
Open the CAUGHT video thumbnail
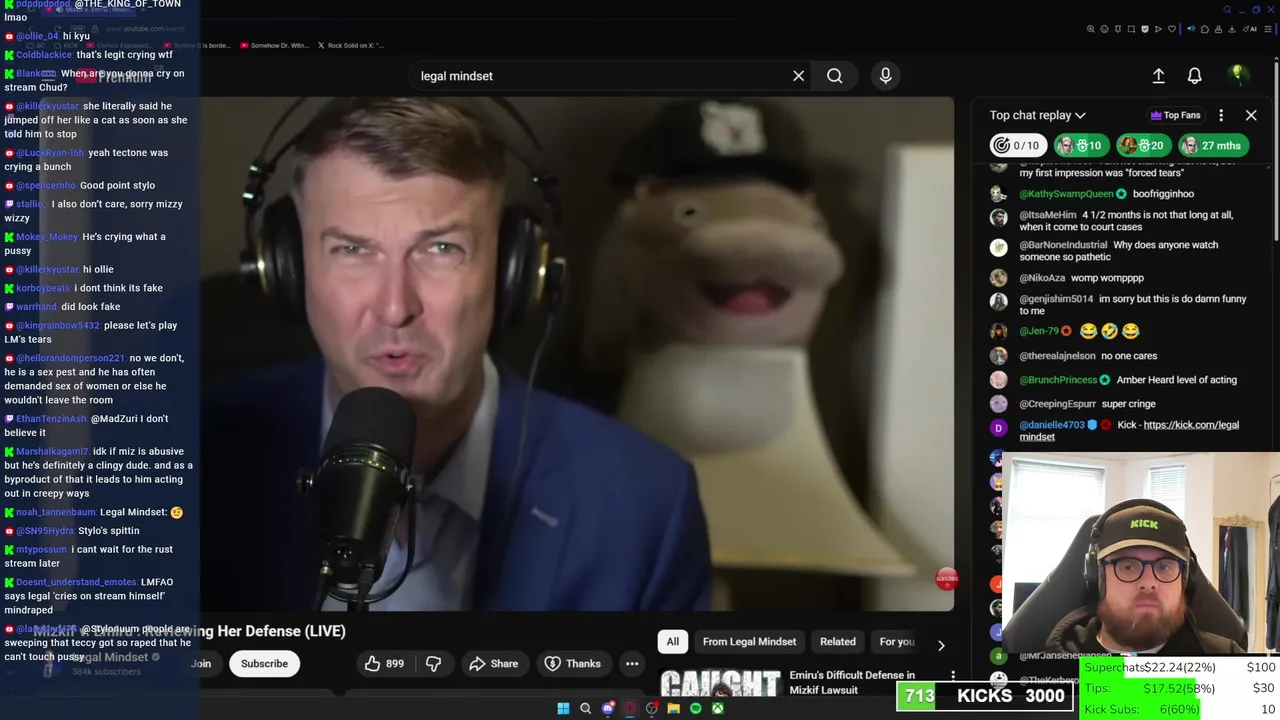click(720, 683)
